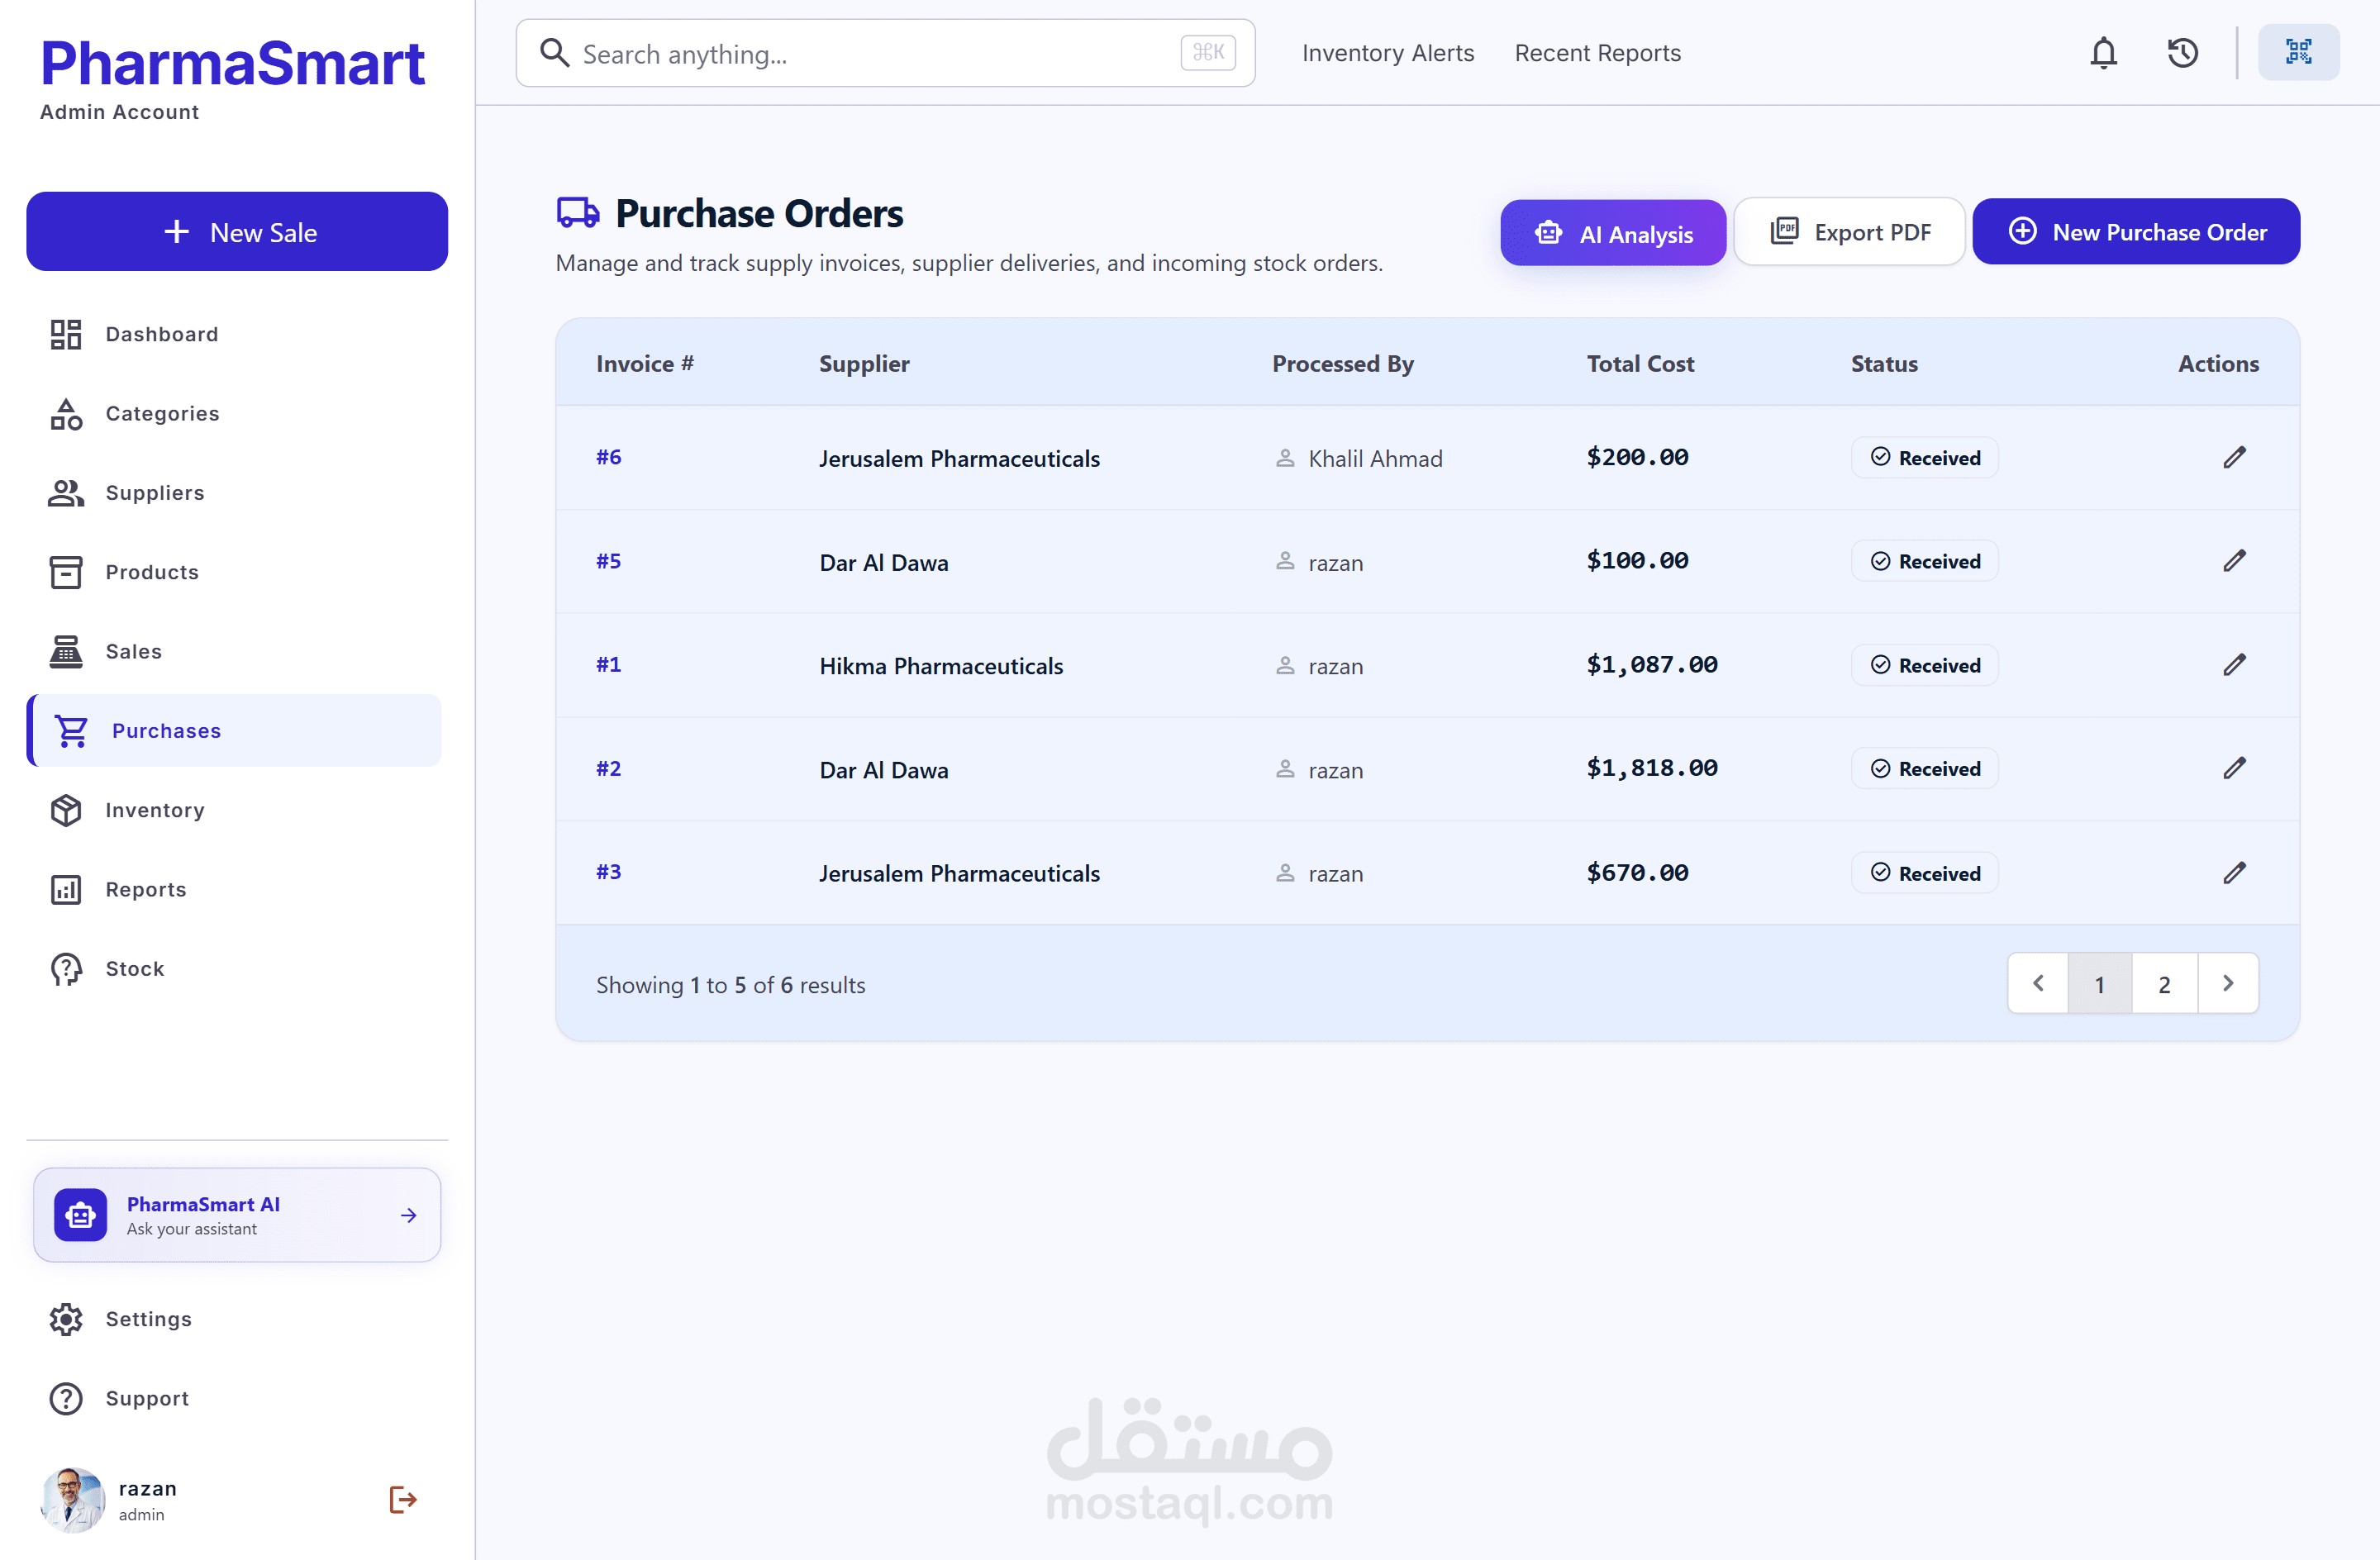This screenshot has width=2380, height=1560.
Task: Focus the Search anything field
Action: coord(885,53)
